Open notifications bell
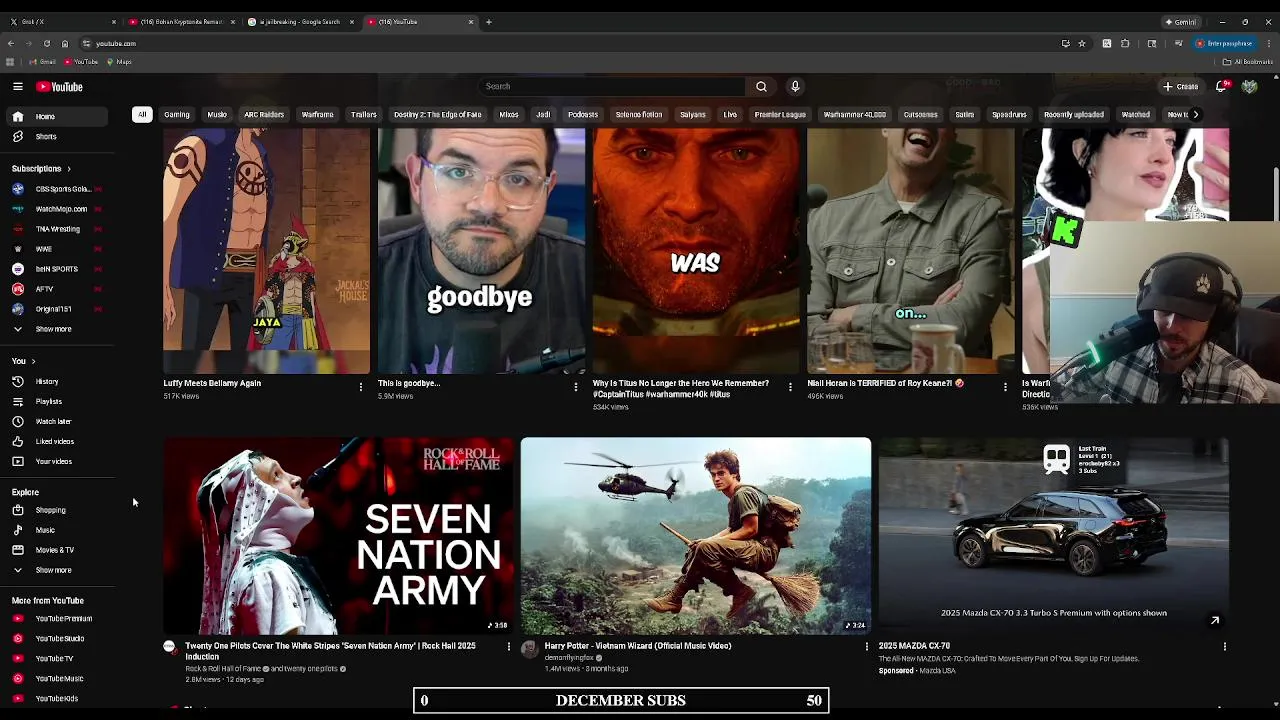This screenshot has height=720, width=1280. coord(1221,87)
